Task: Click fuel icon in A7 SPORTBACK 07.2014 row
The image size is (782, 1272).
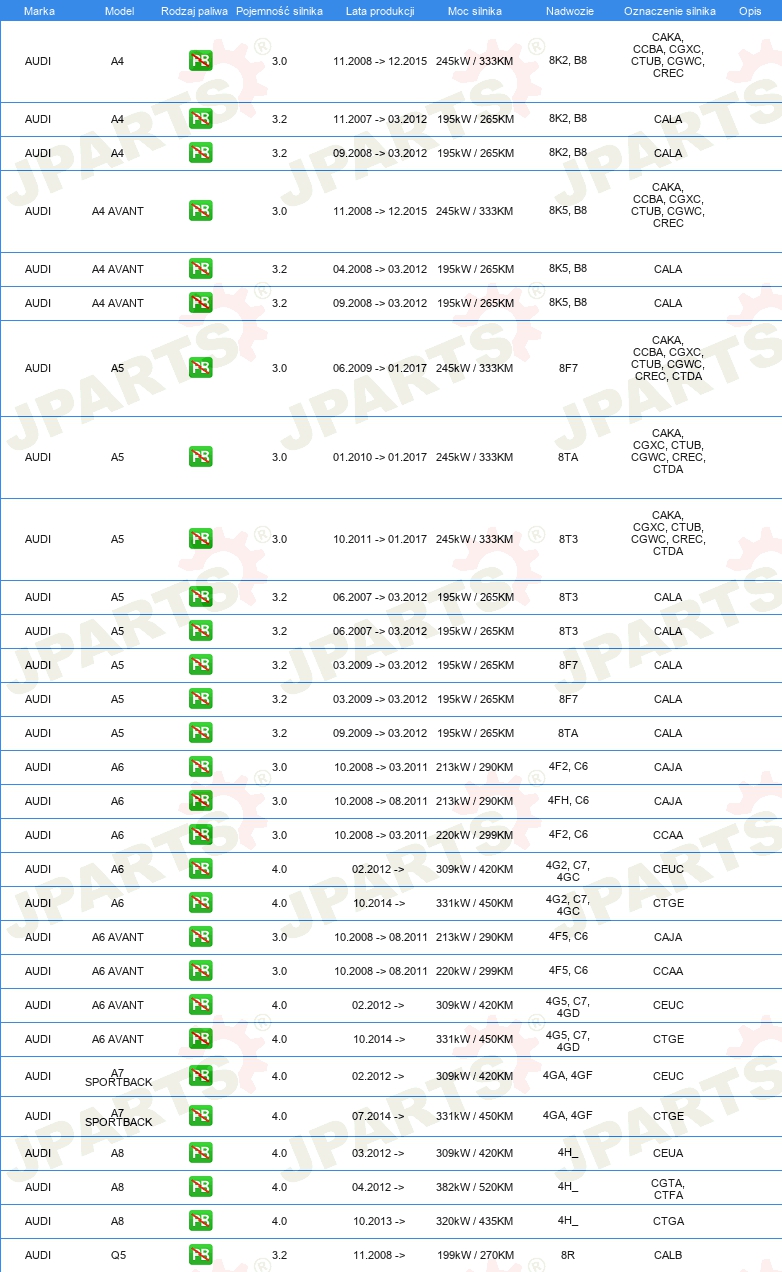Action: (201, 1116)
